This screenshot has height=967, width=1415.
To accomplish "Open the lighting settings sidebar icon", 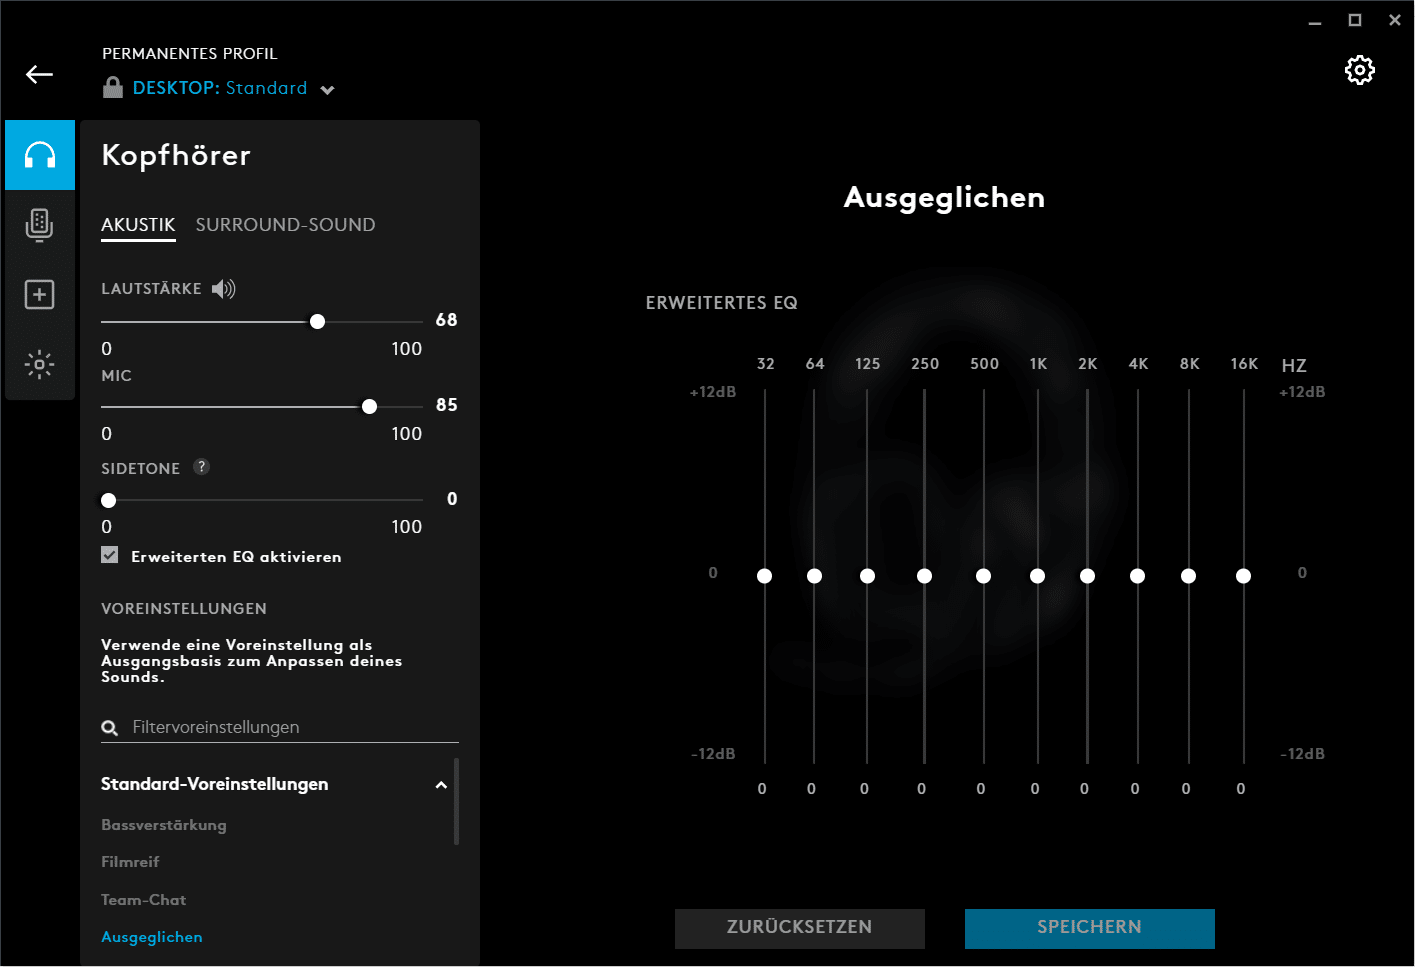I will [x=40, y=364].
